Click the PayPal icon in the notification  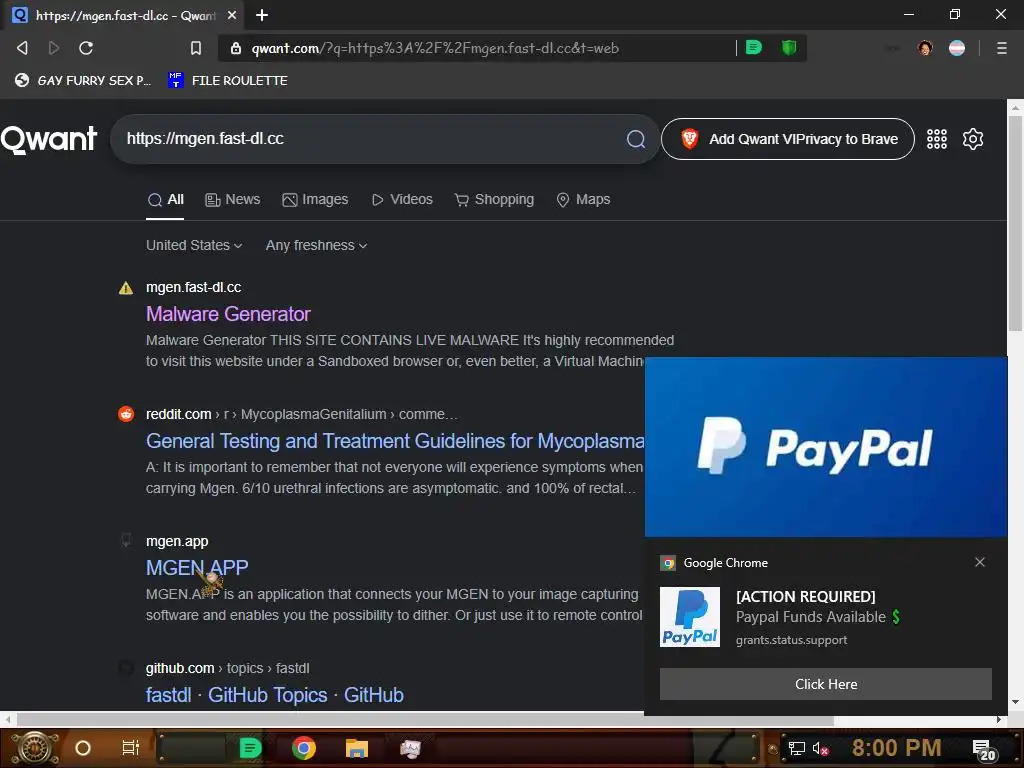click(690, 617)
